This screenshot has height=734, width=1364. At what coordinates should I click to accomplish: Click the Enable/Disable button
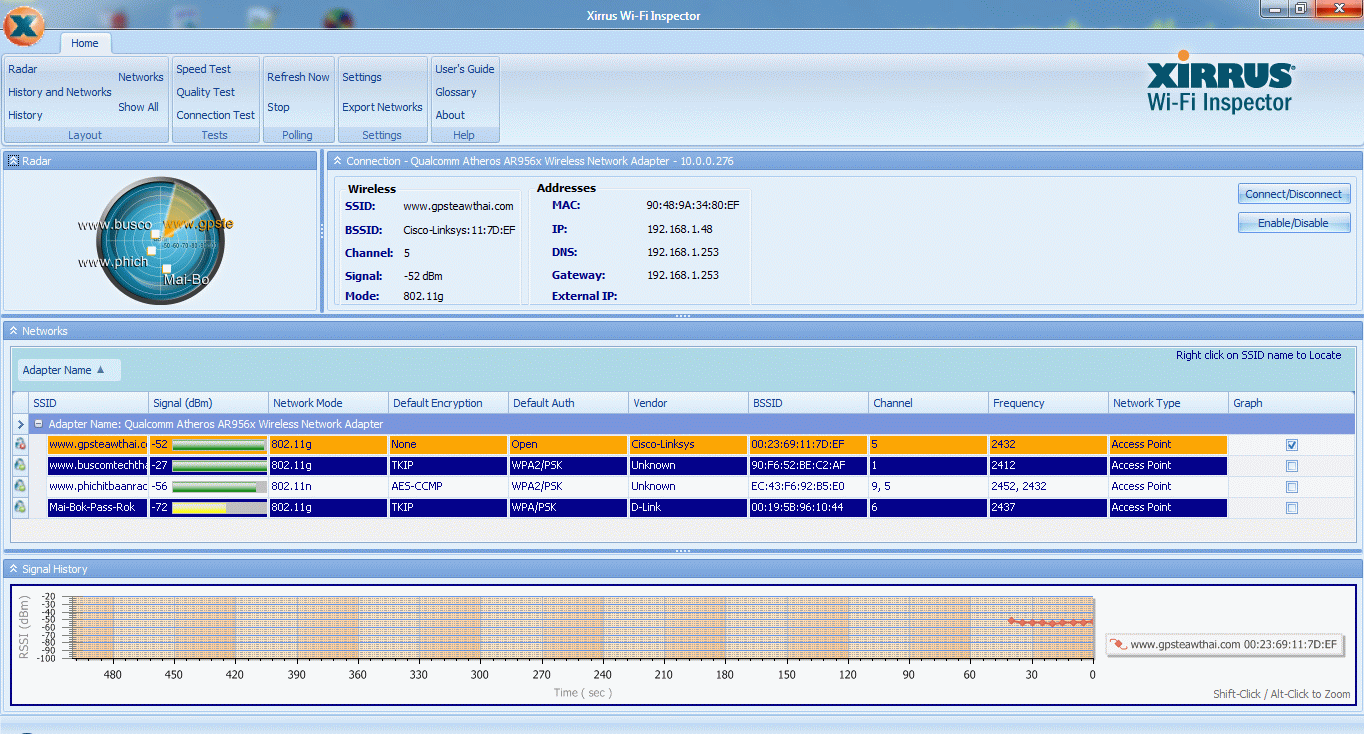click(x=1294, y=223)
